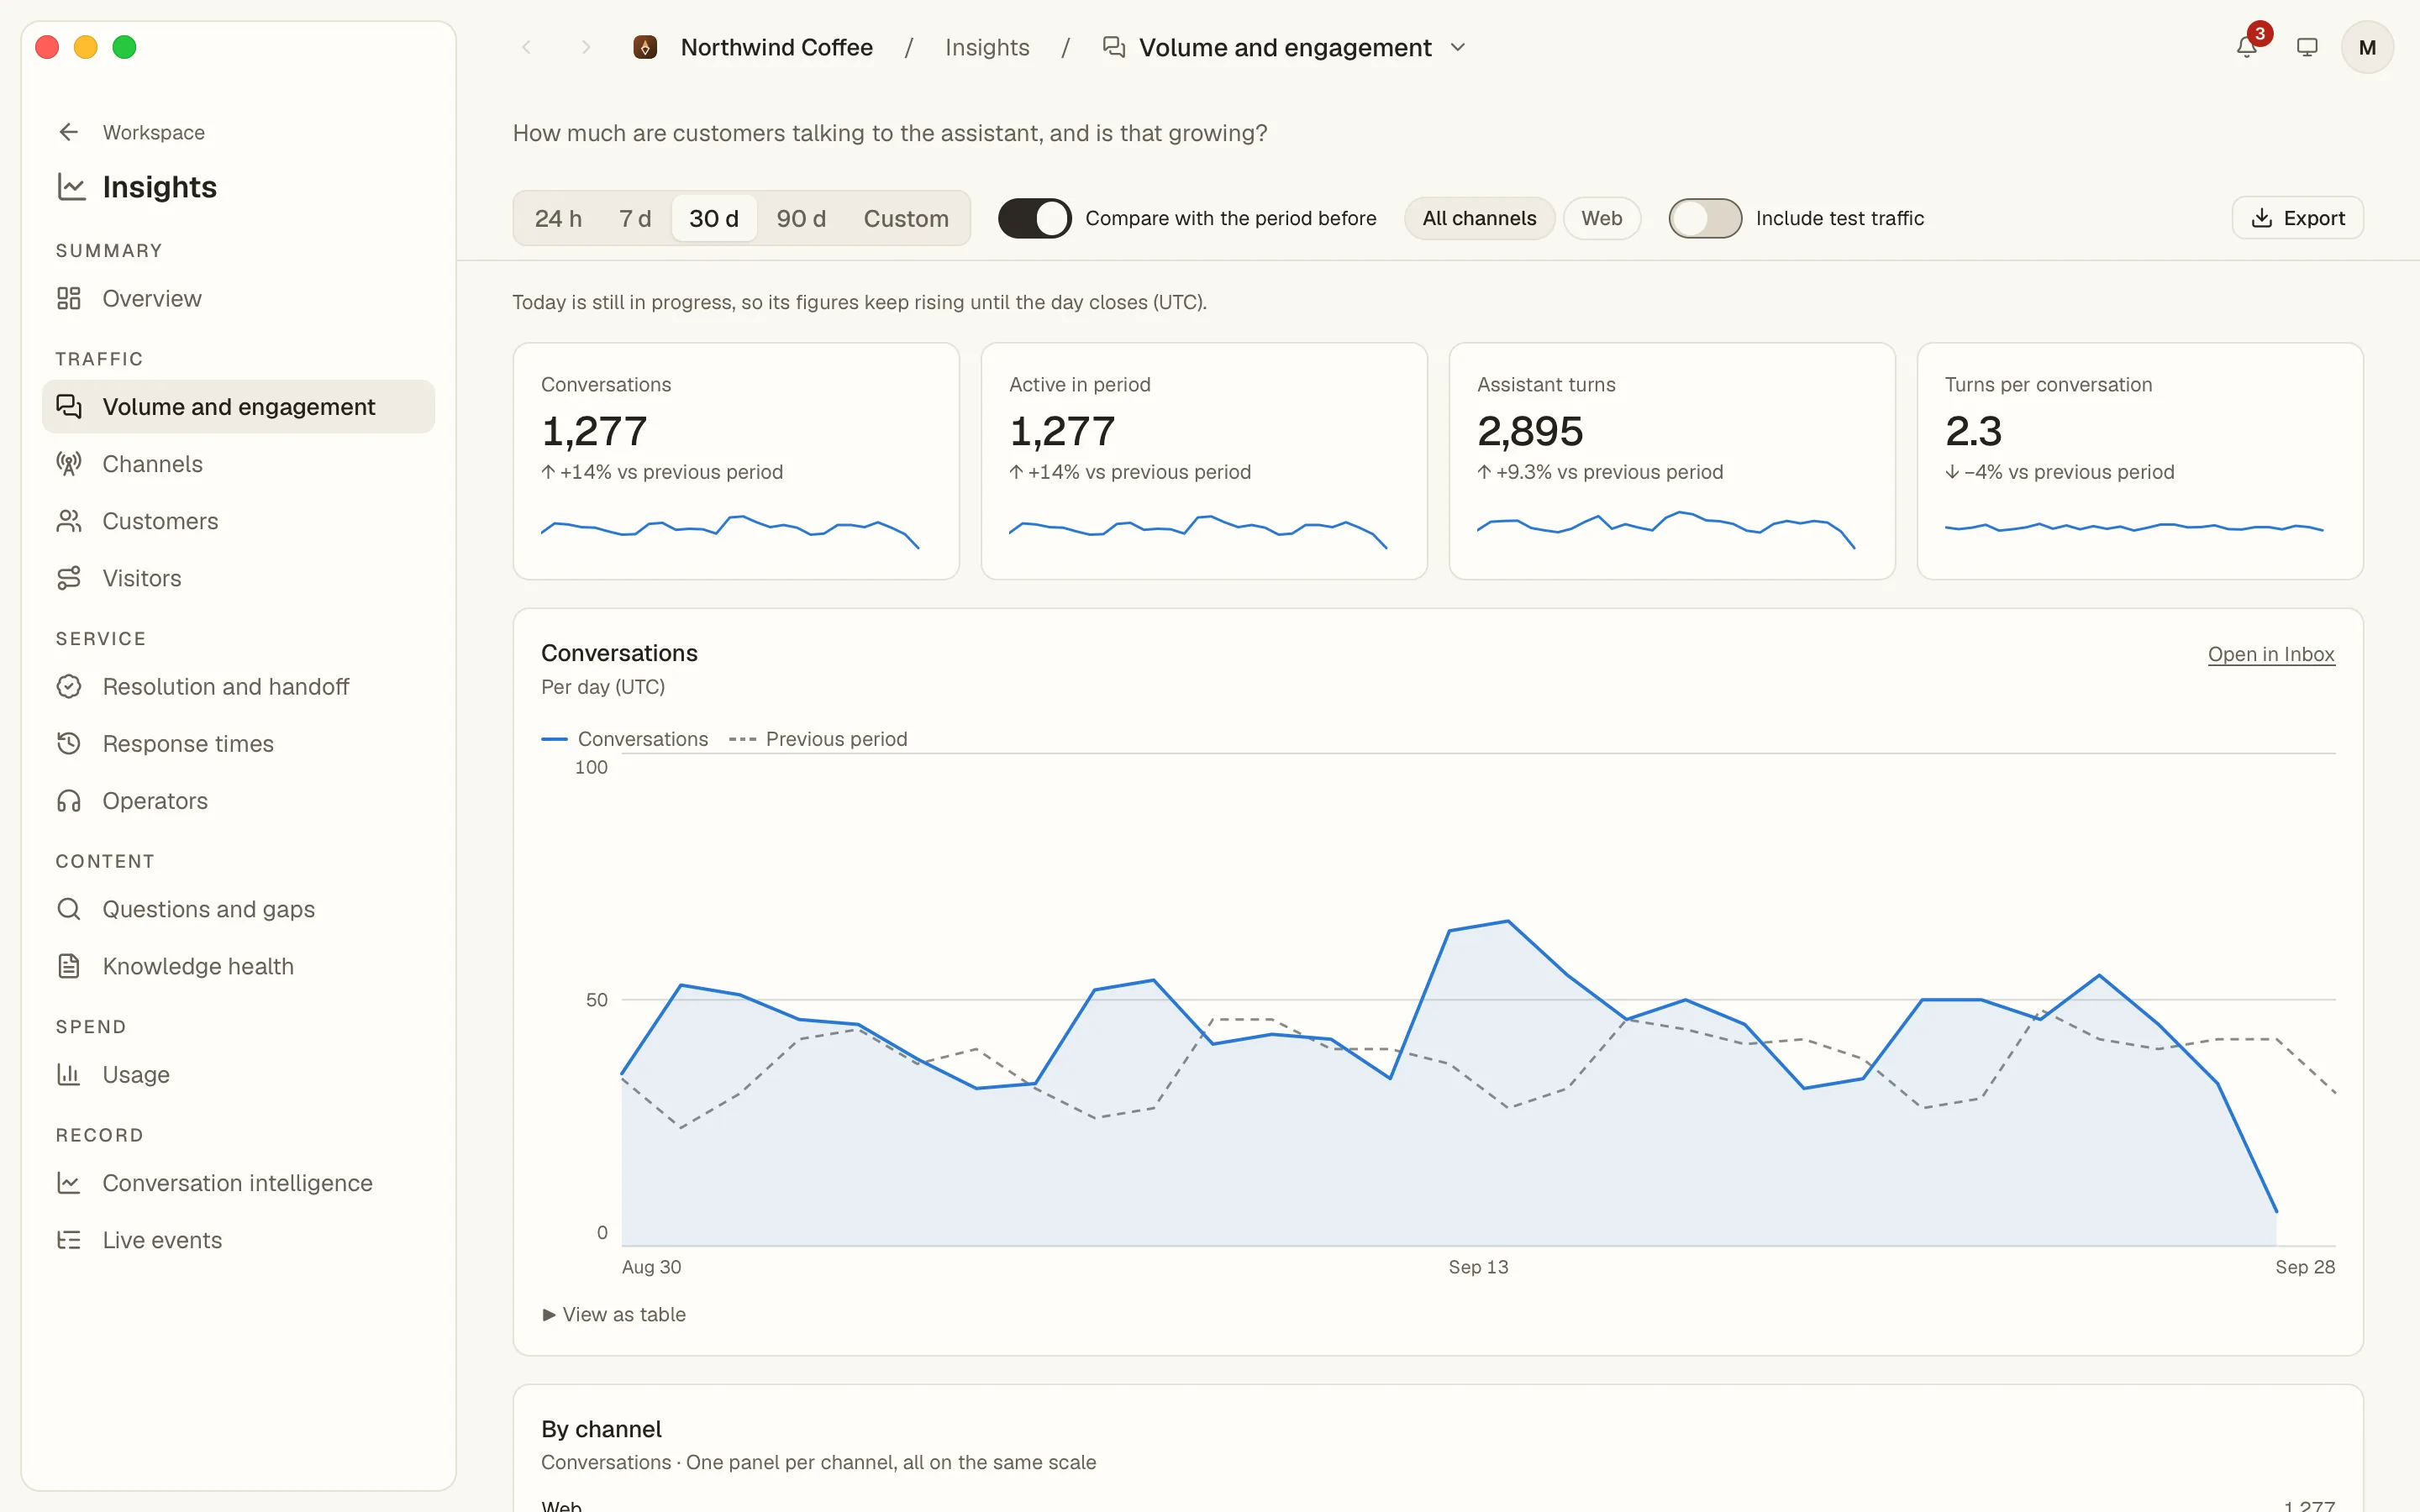The width and height of the screenshot is (2420, 1512).
Task: Click the Knowledge health document icon
Action: point(69,965)
